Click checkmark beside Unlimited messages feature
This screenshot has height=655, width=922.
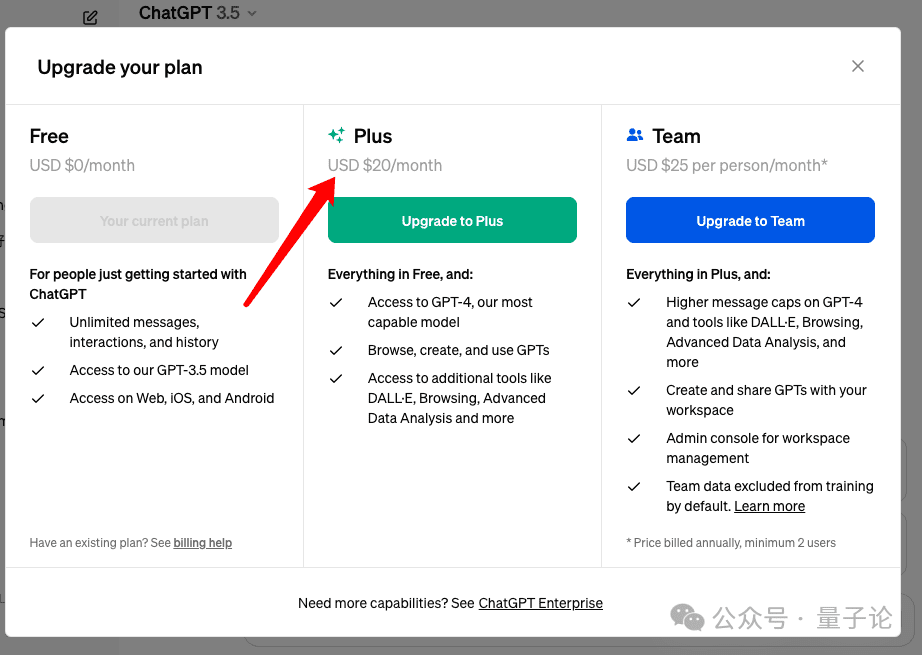coord(38,323)
